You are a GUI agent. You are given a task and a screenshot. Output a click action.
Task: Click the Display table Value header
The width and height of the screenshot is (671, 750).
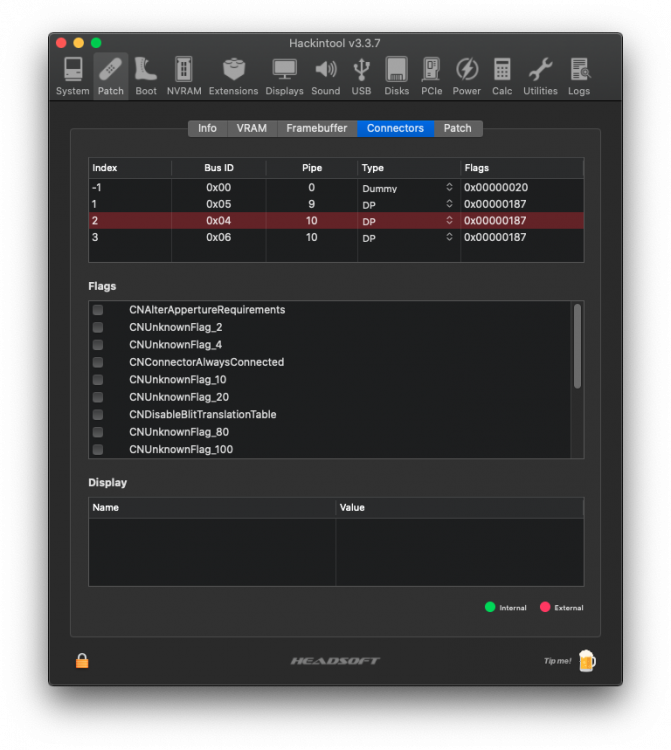tap(460, 507)
